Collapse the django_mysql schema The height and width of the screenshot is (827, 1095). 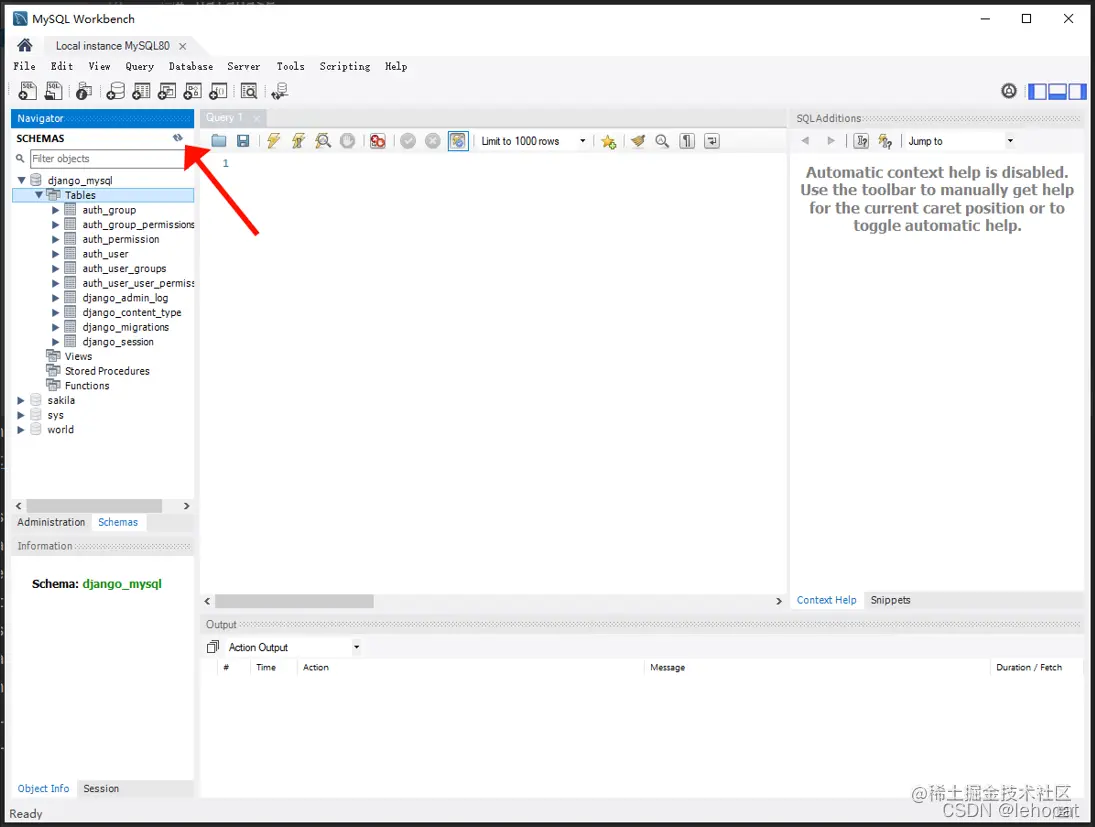click(x=22, y=180)
